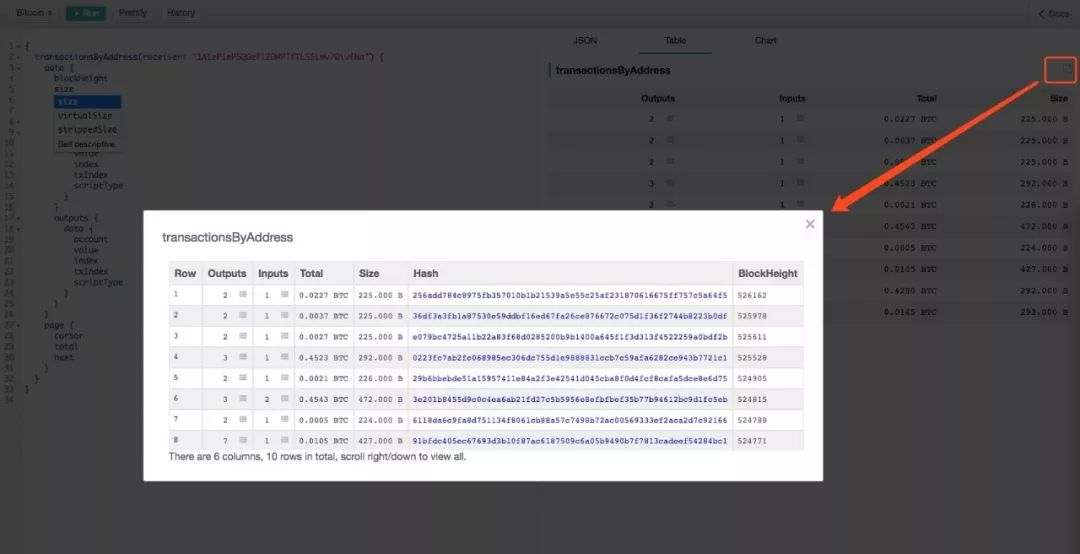Close the transactionsByAddress popup with X
The width and height of the screenshot is (1080, 554).
click(810, 224)
